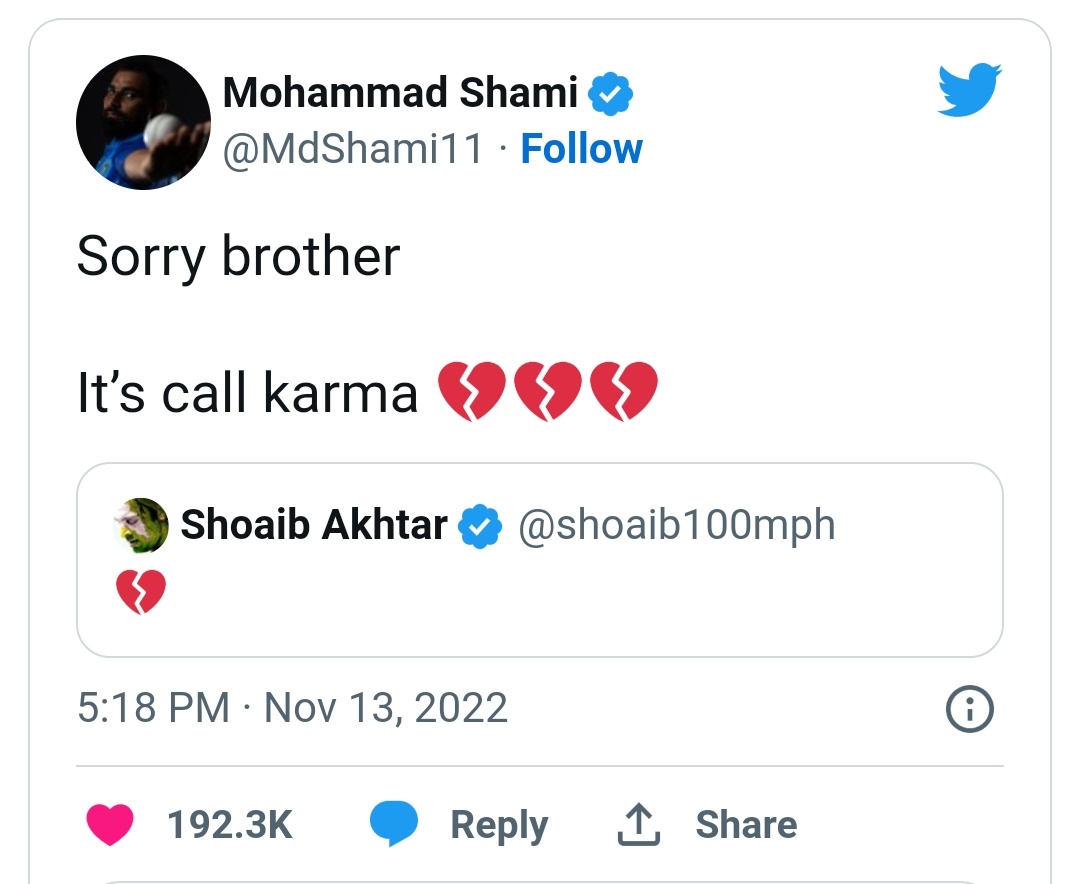Click the @shoaib100mph handle
The width and height of the screenshot is (1080, 884).
click(x=676, y=526)
